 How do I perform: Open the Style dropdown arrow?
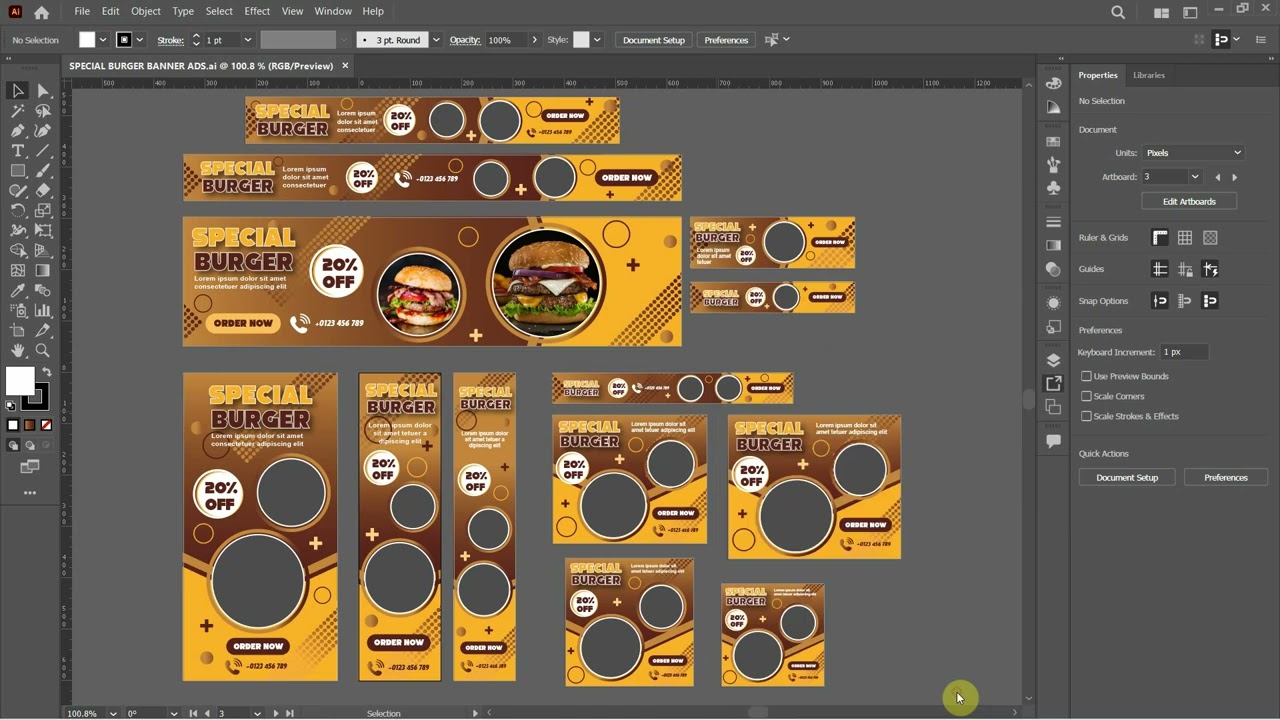tap(597, 40)
